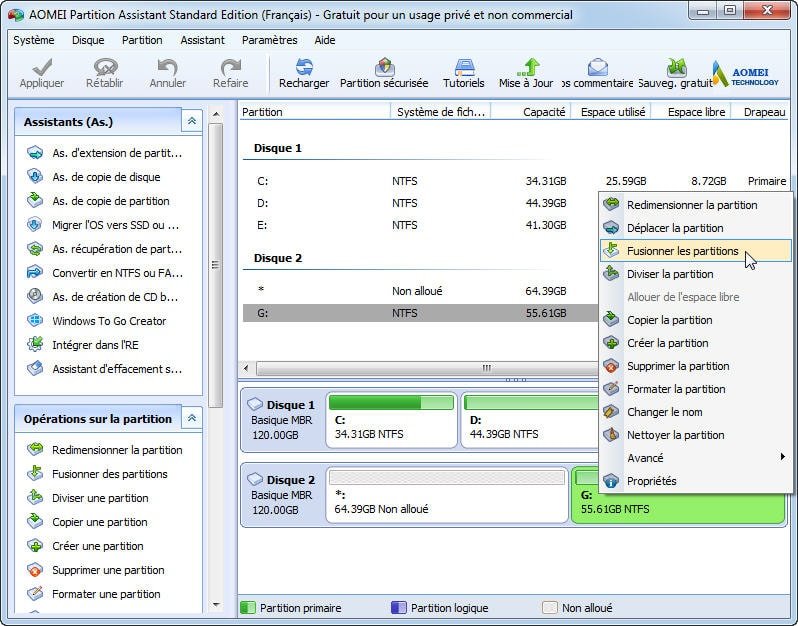Open the Aide menu
The image size is (798, 626).
(325, 40)
